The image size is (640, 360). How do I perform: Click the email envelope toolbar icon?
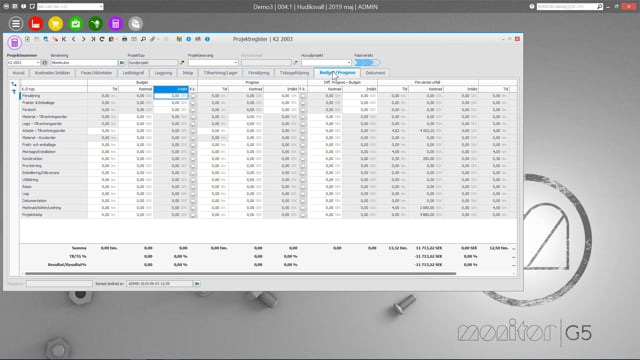(134, 39)
